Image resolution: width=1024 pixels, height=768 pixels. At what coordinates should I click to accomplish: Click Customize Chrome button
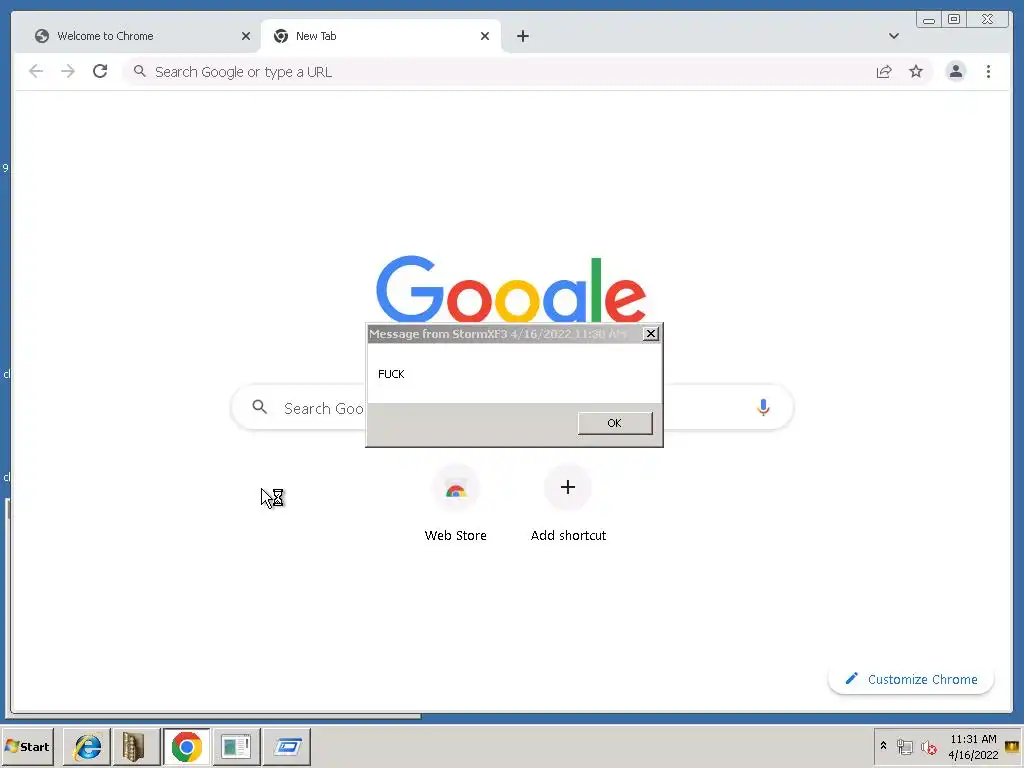coord(911,679)
